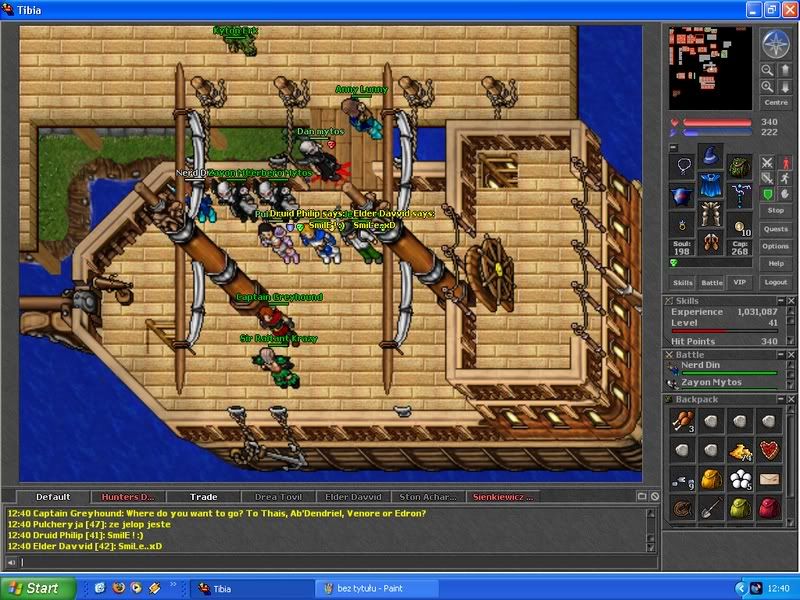
Task: Zoom in the minimap
Action: (x=767, y=87)
